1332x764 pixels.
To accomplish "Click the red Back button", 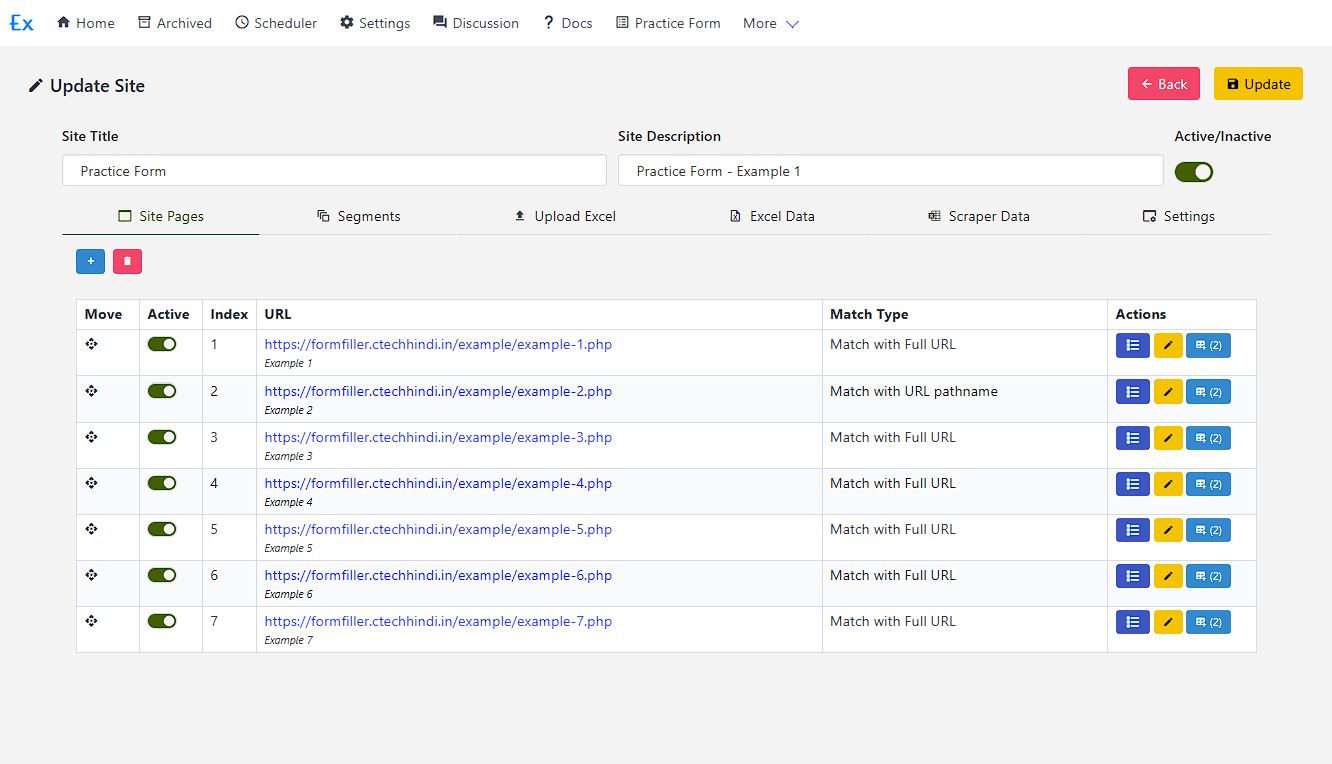I will (x=1163, y=84).
